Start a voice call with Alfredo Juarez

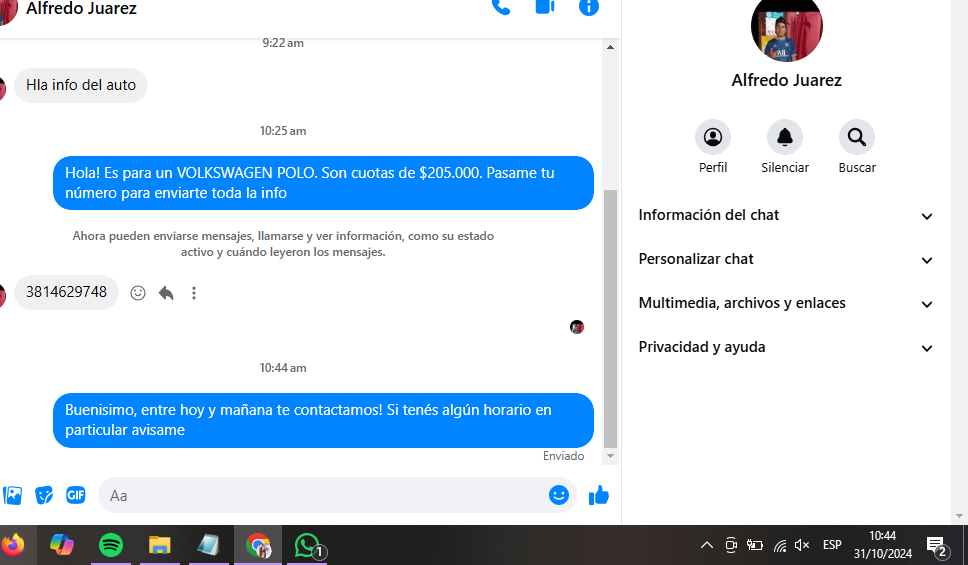[501, 7]
